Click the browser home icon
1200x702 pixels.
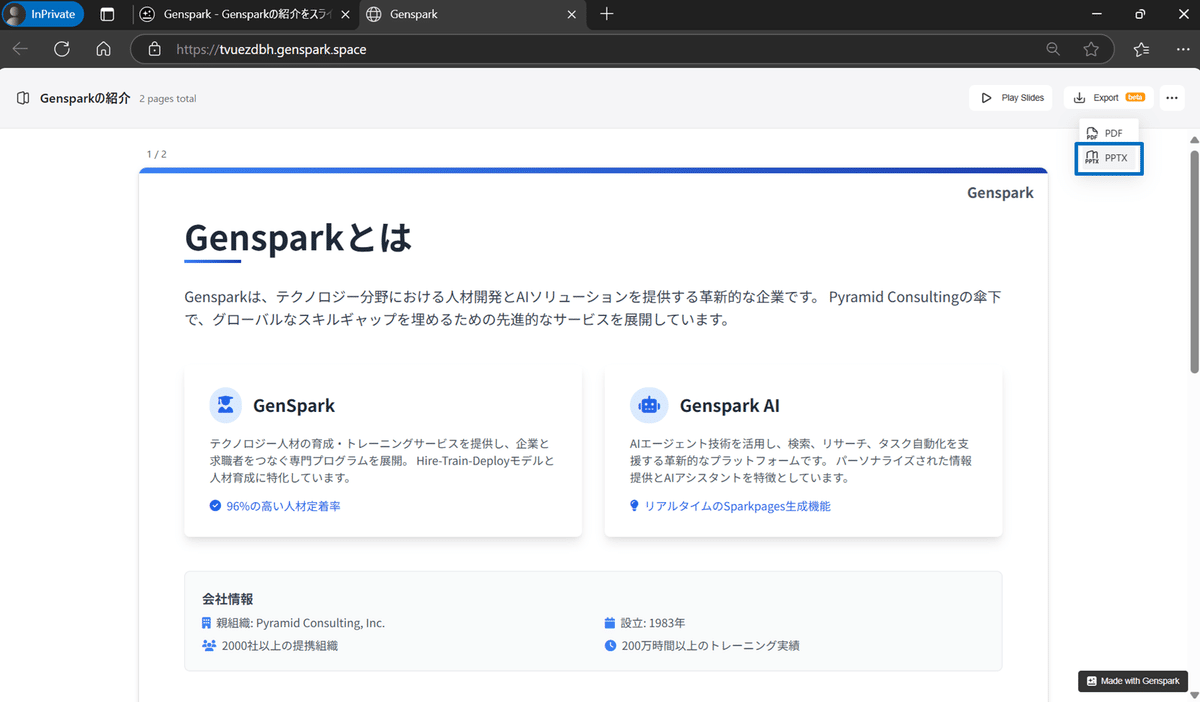tap(103, 48)
